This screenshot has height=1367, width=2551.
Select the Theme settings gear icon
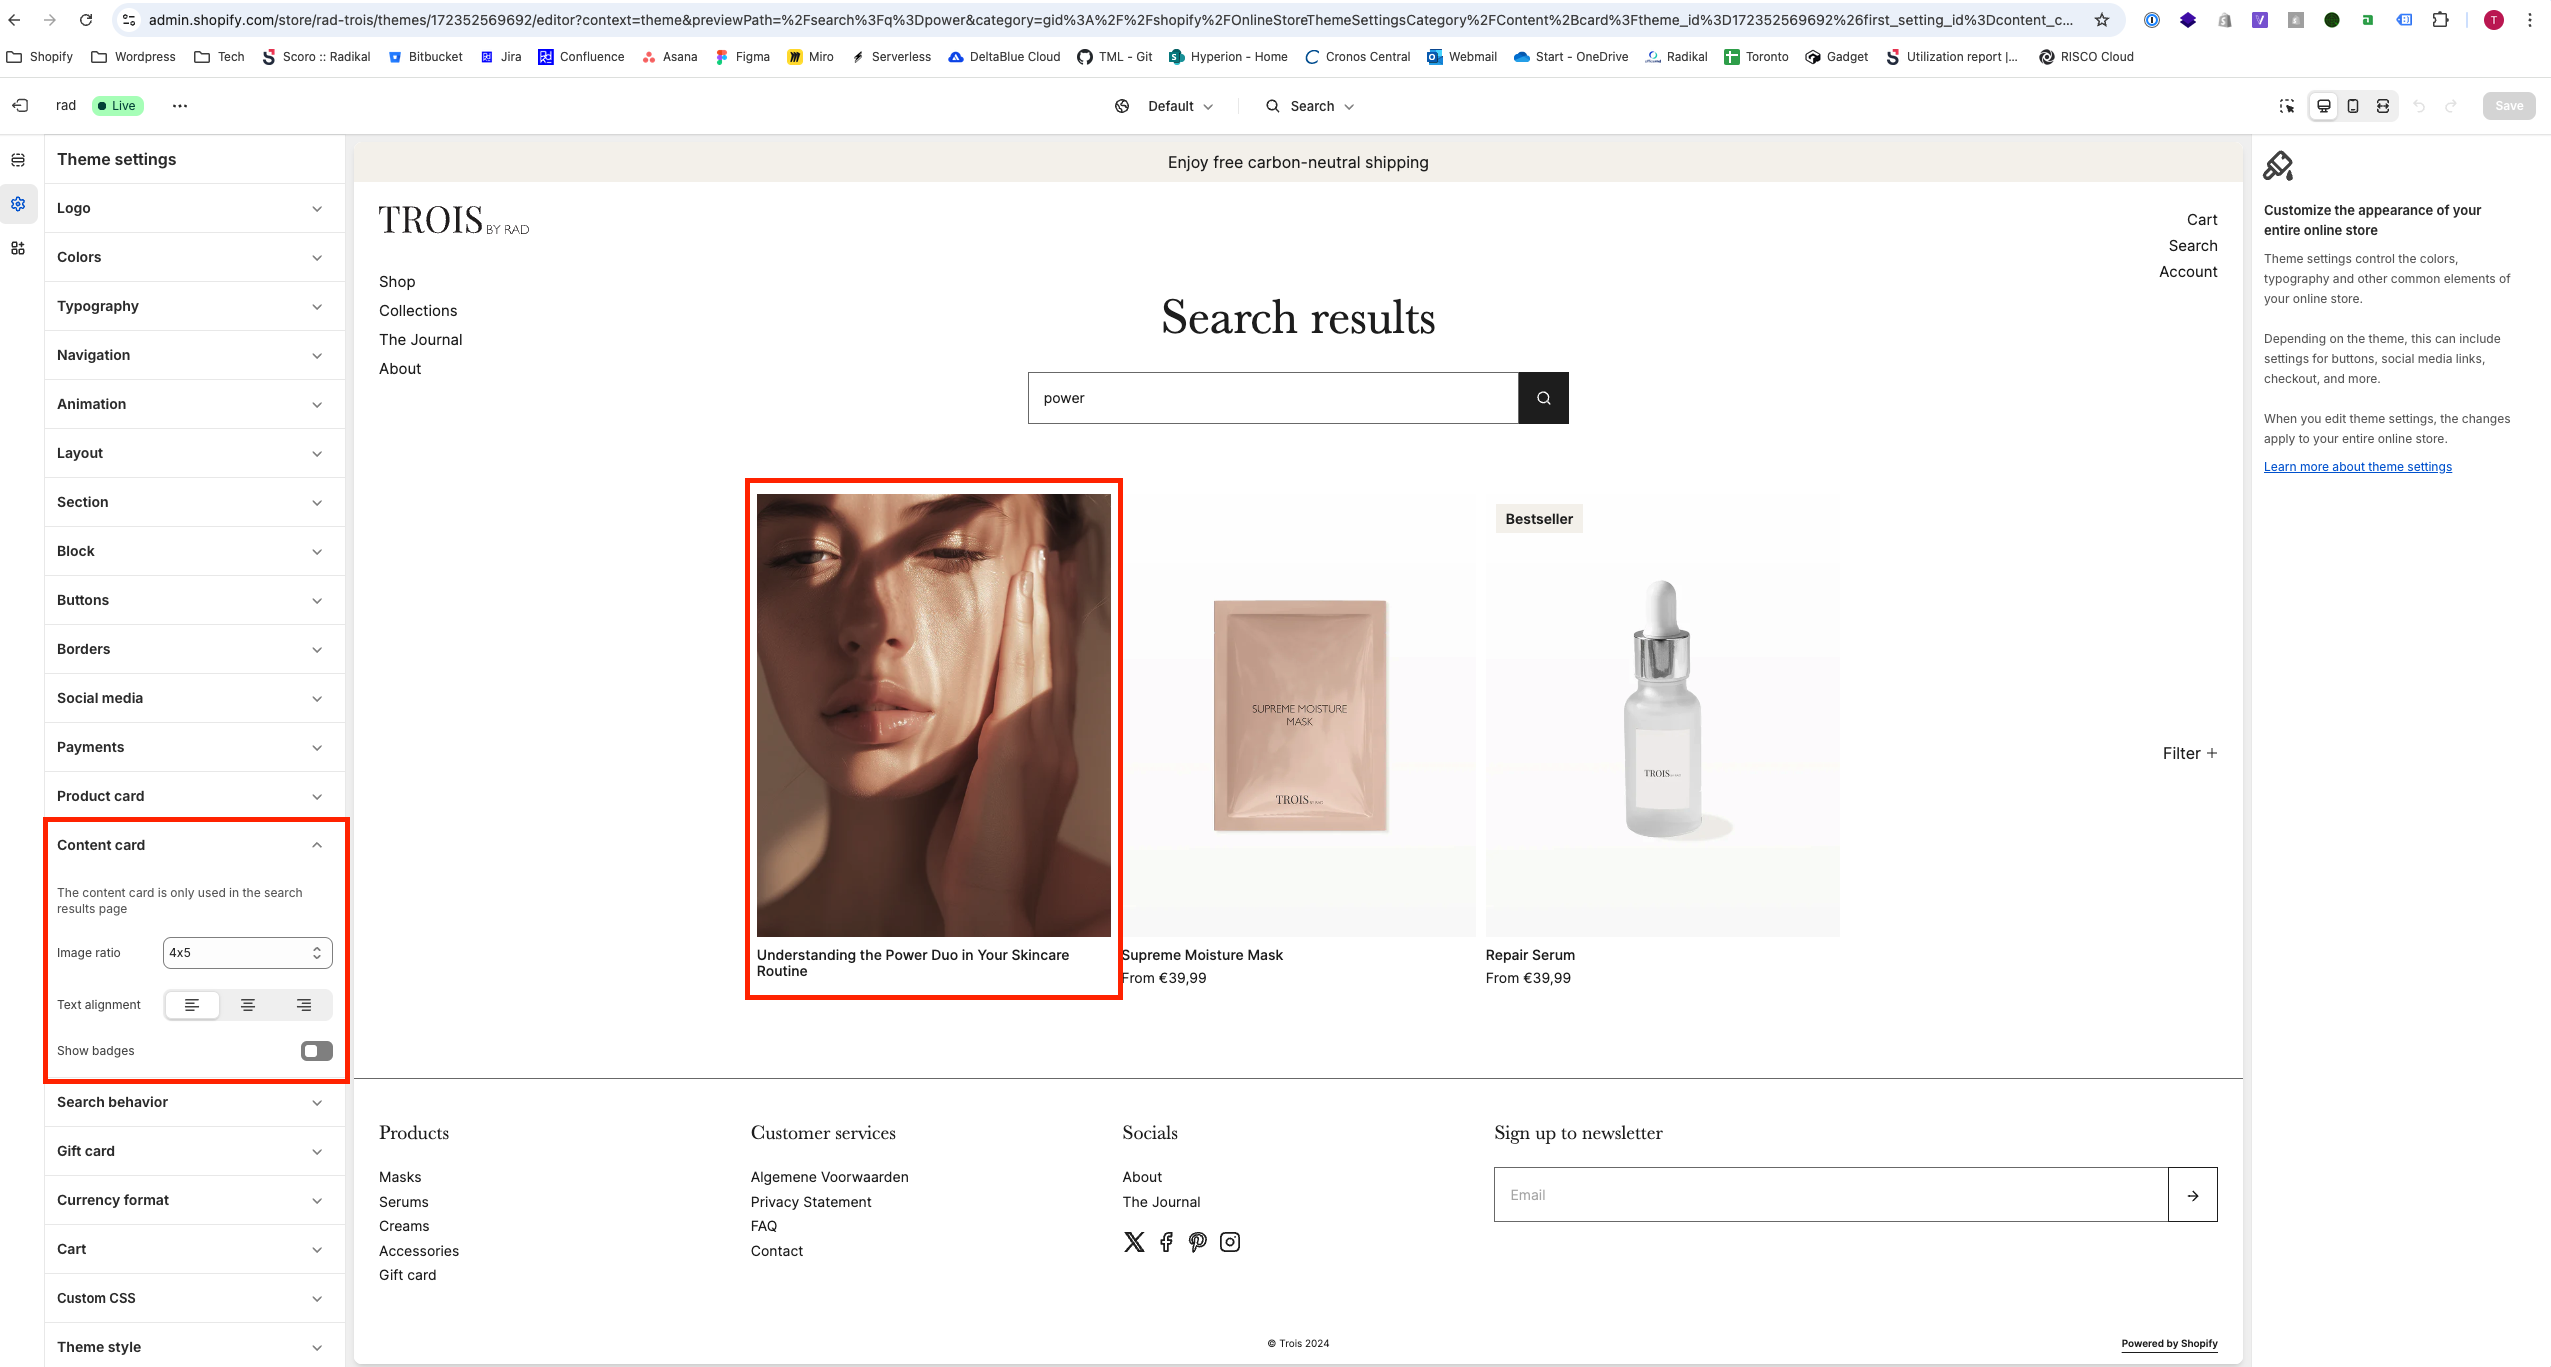18,204
